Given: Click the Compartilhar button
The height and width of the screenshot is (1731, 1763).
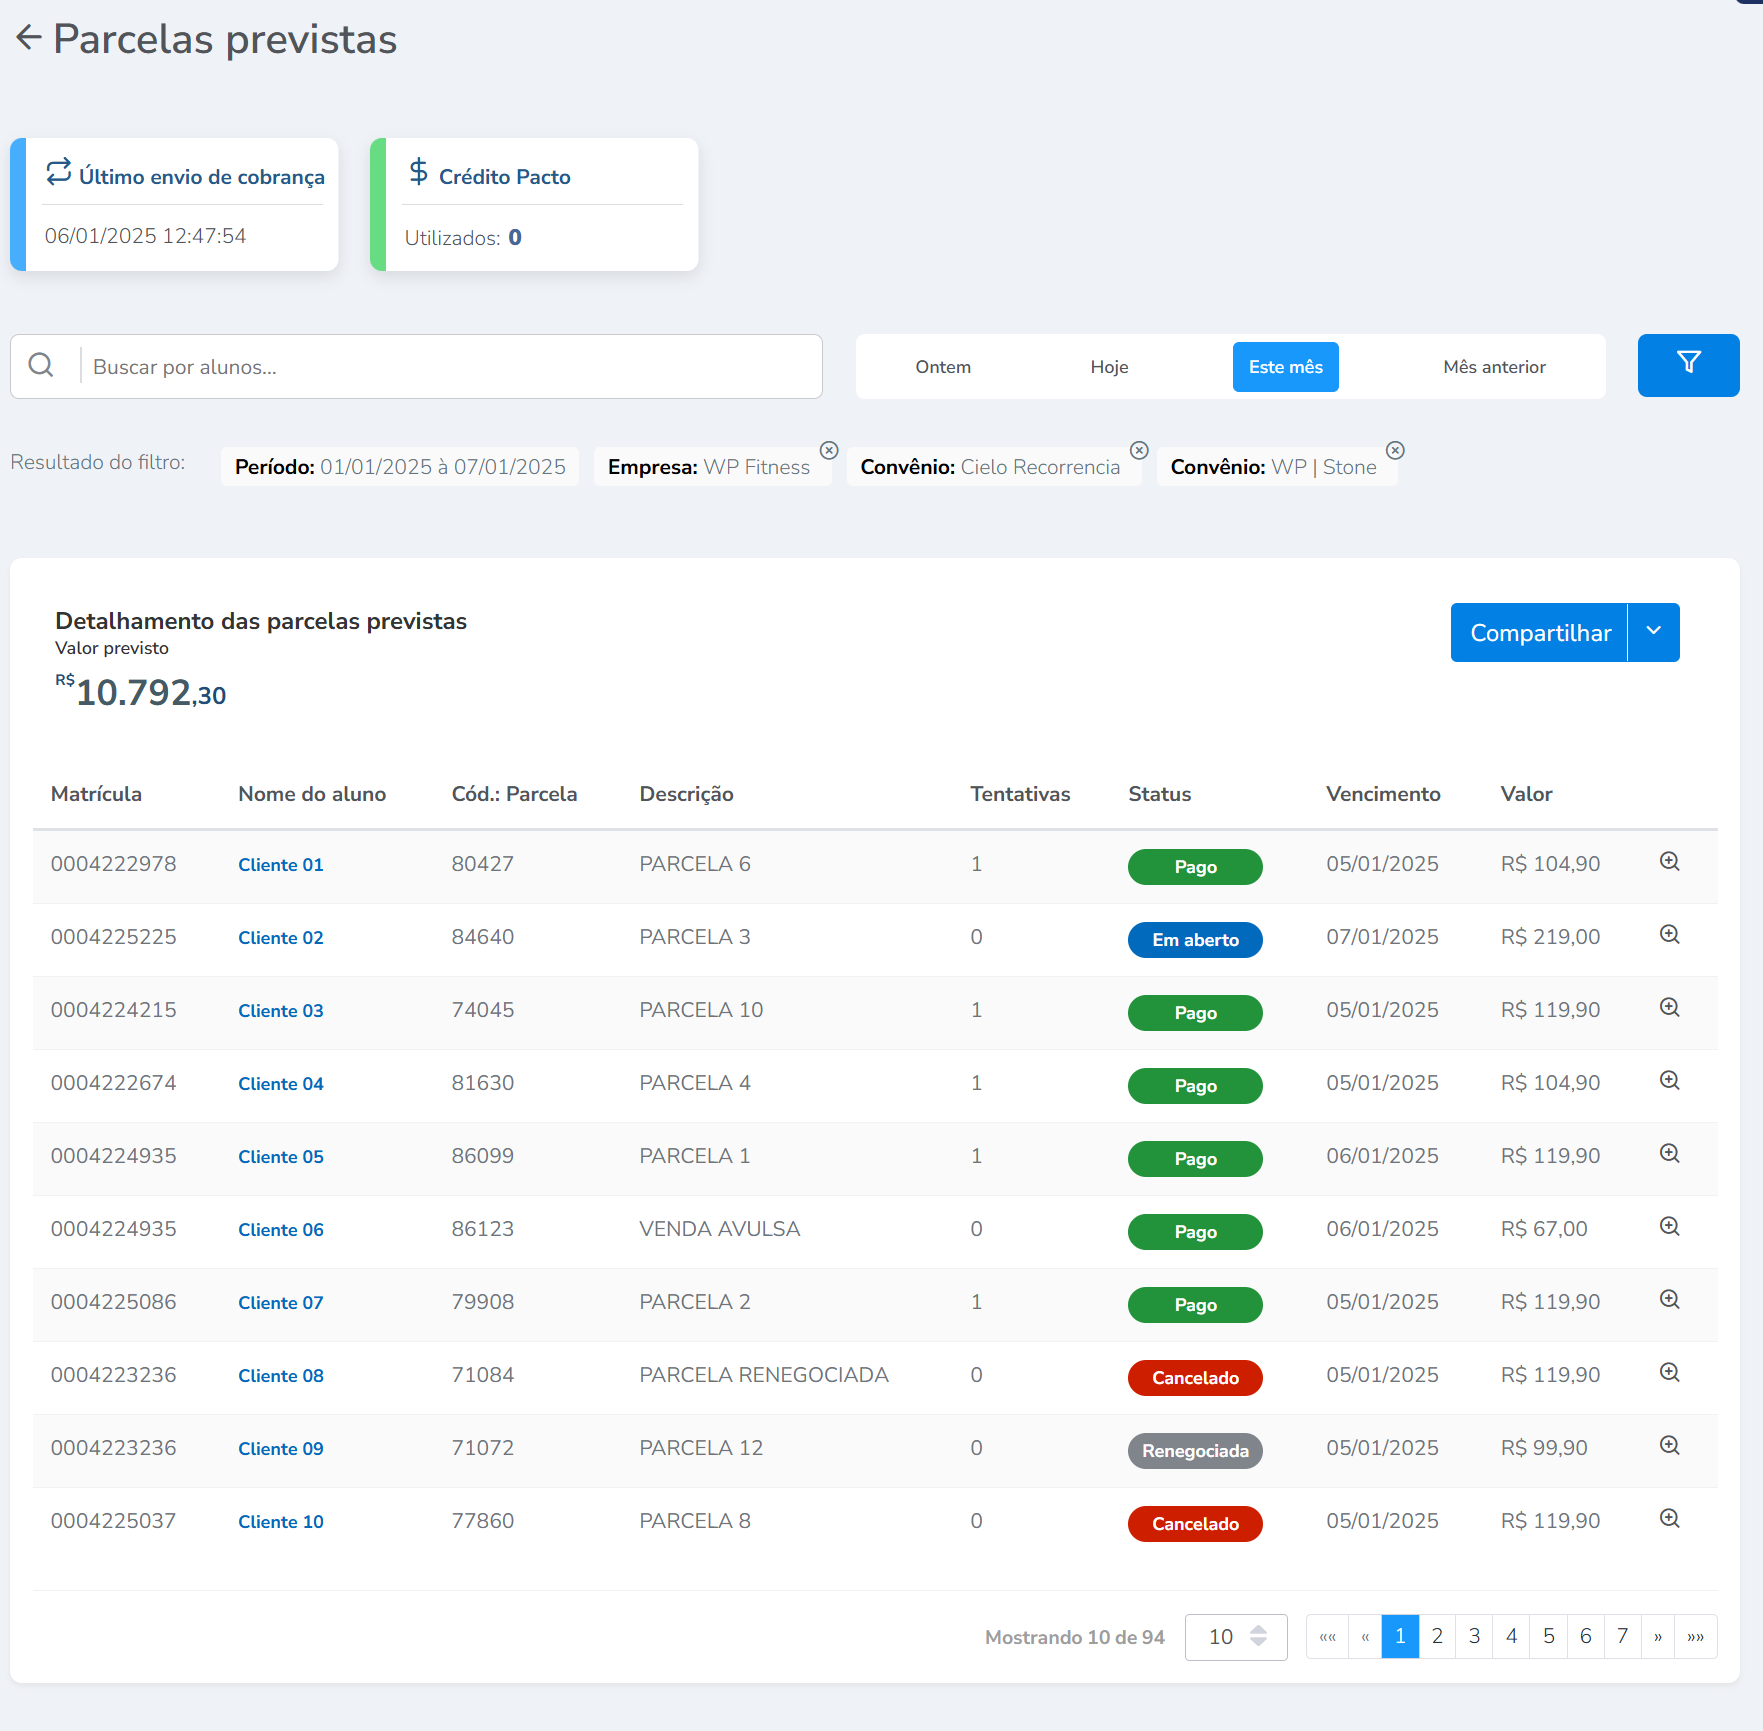Looking at the screenshot, I should pos(1539,632).
